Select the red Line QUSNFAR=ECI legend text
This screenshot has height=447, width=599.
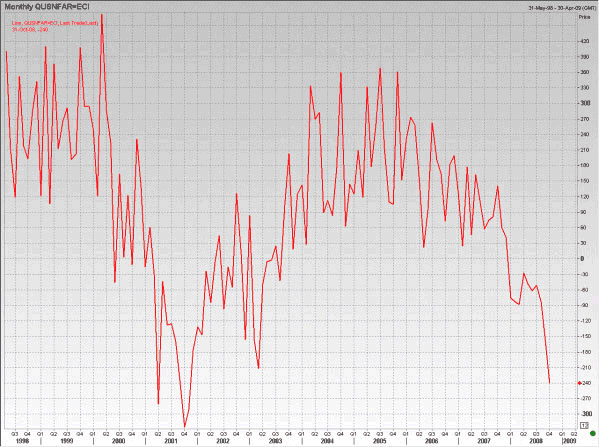[55, 23]
